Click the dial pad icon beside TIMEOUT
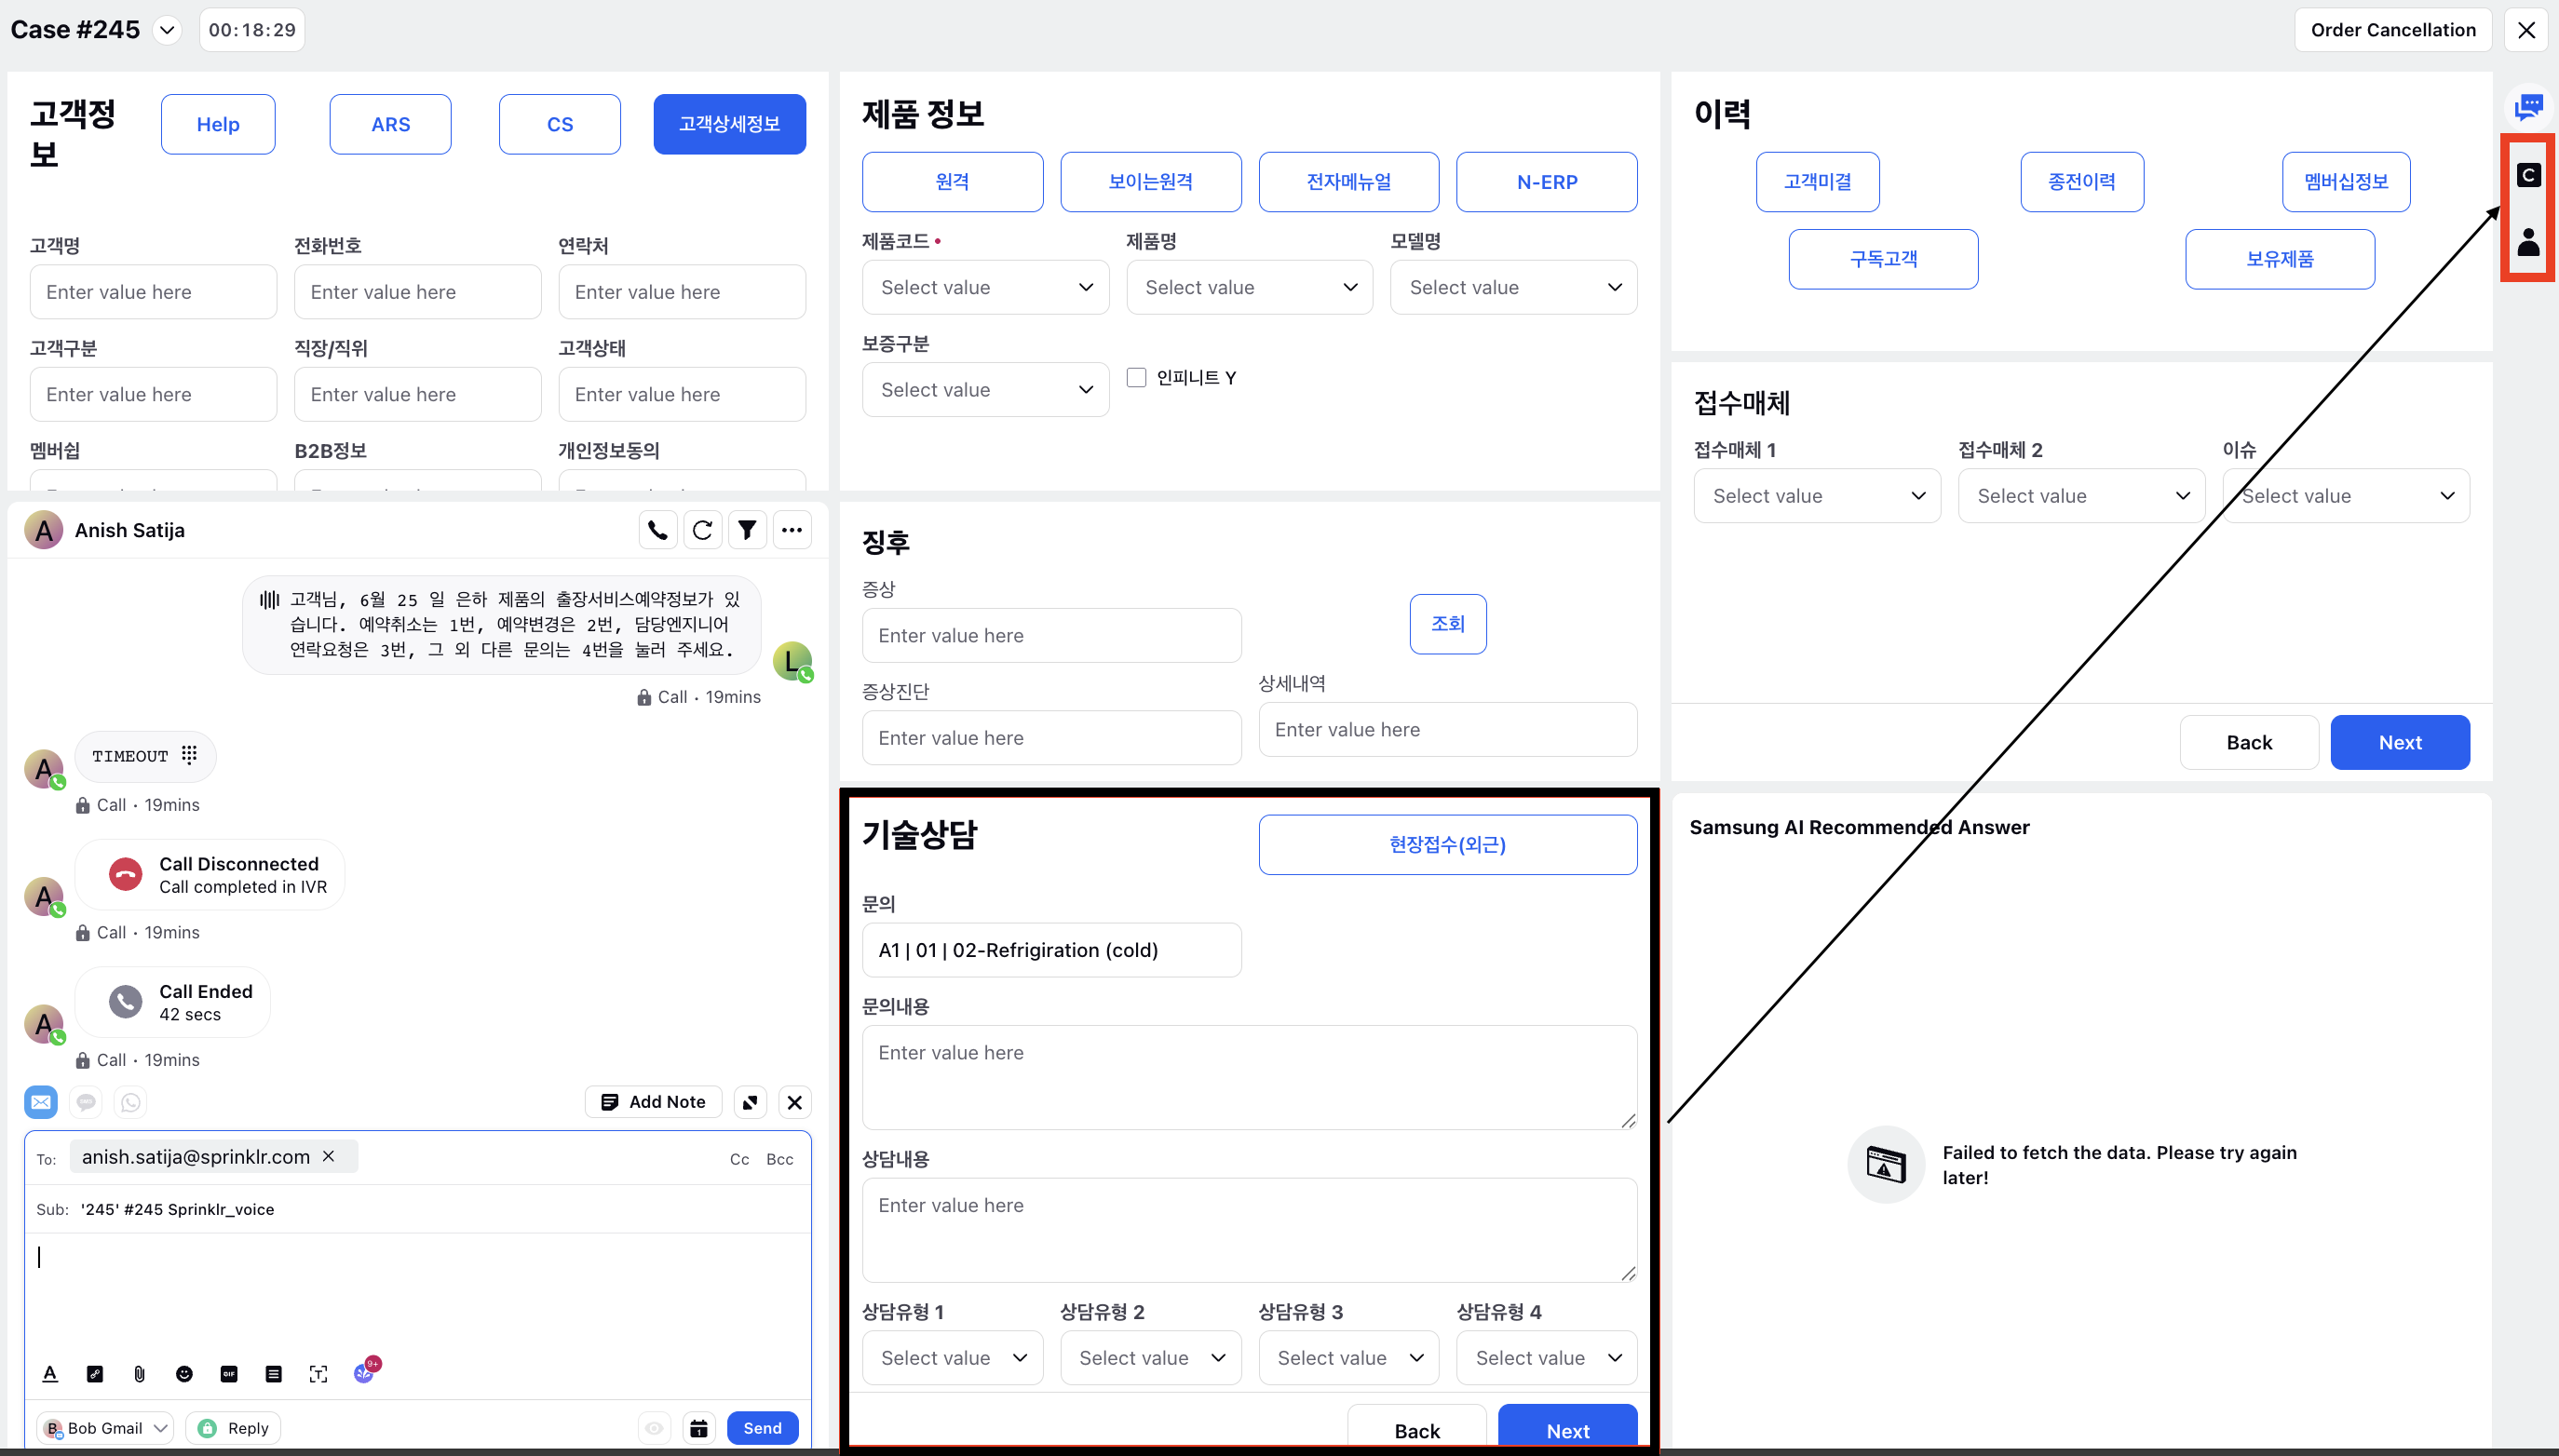The width and height of the screenshot is (2559, 1456). coord(189,755)
